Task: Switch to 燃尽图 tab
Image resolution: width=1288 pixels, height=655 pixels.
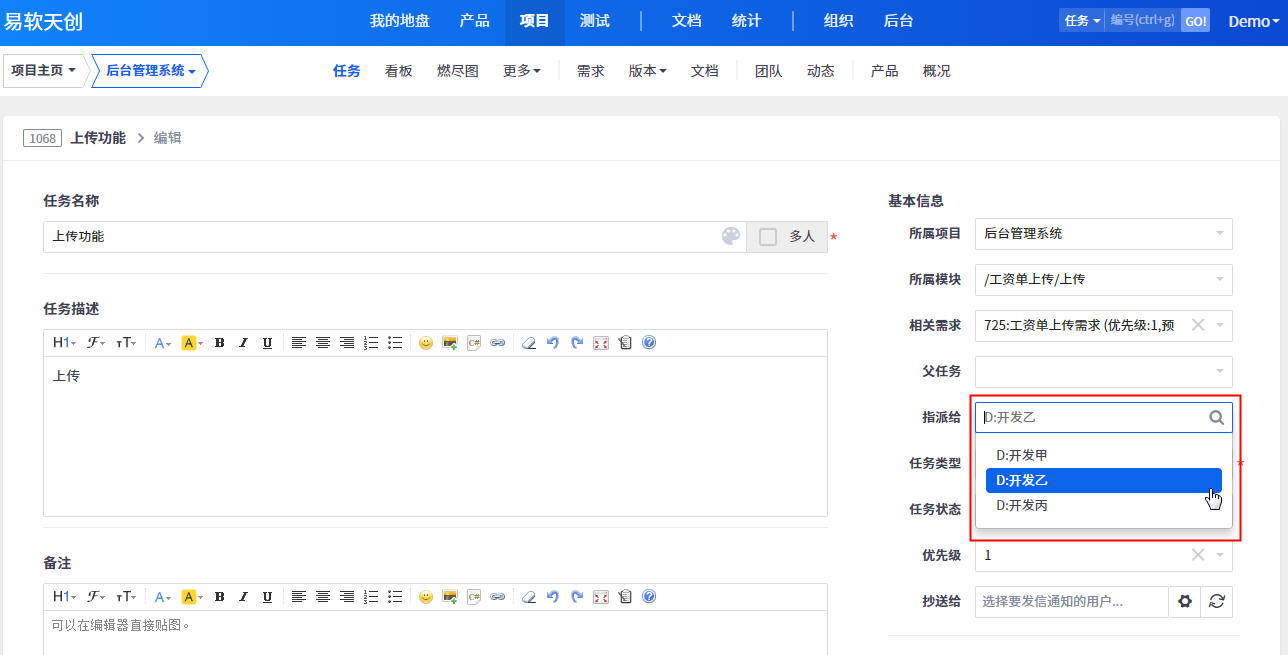Action: tap(458, 71)
